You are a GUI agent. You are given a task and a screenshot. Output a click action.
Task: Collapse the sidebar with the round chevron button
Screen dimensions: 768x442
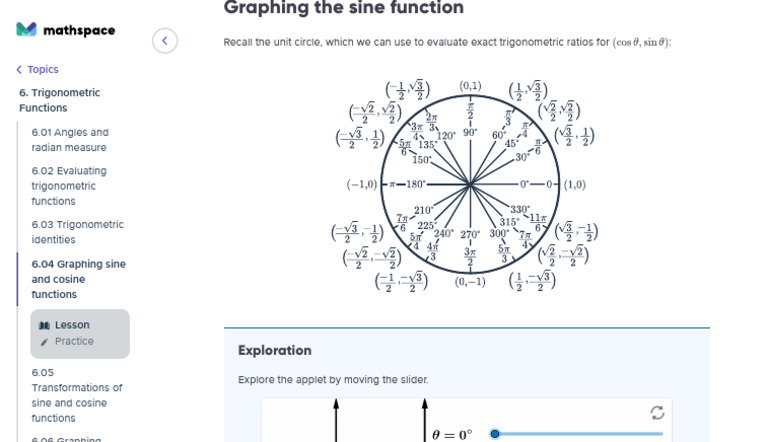165,41
